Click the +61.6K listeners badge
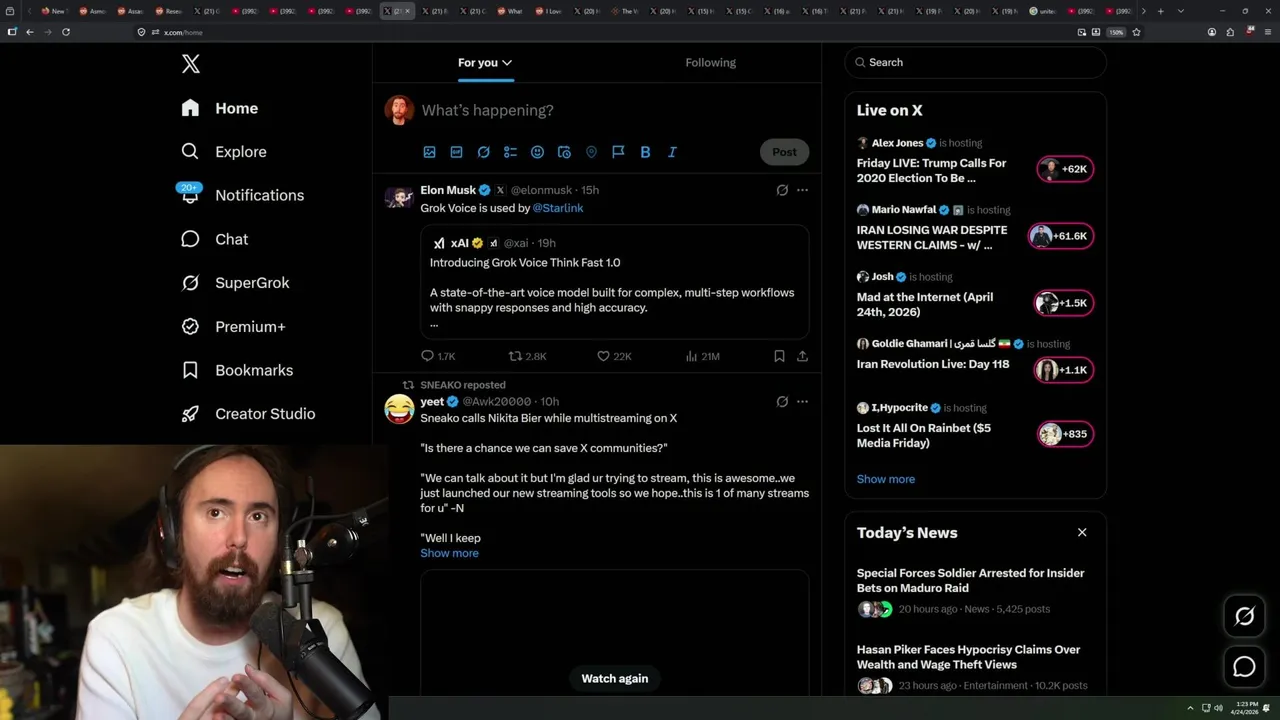Screen dimensions: 1280x720 pyautogui.click(x=1061, y=236)
